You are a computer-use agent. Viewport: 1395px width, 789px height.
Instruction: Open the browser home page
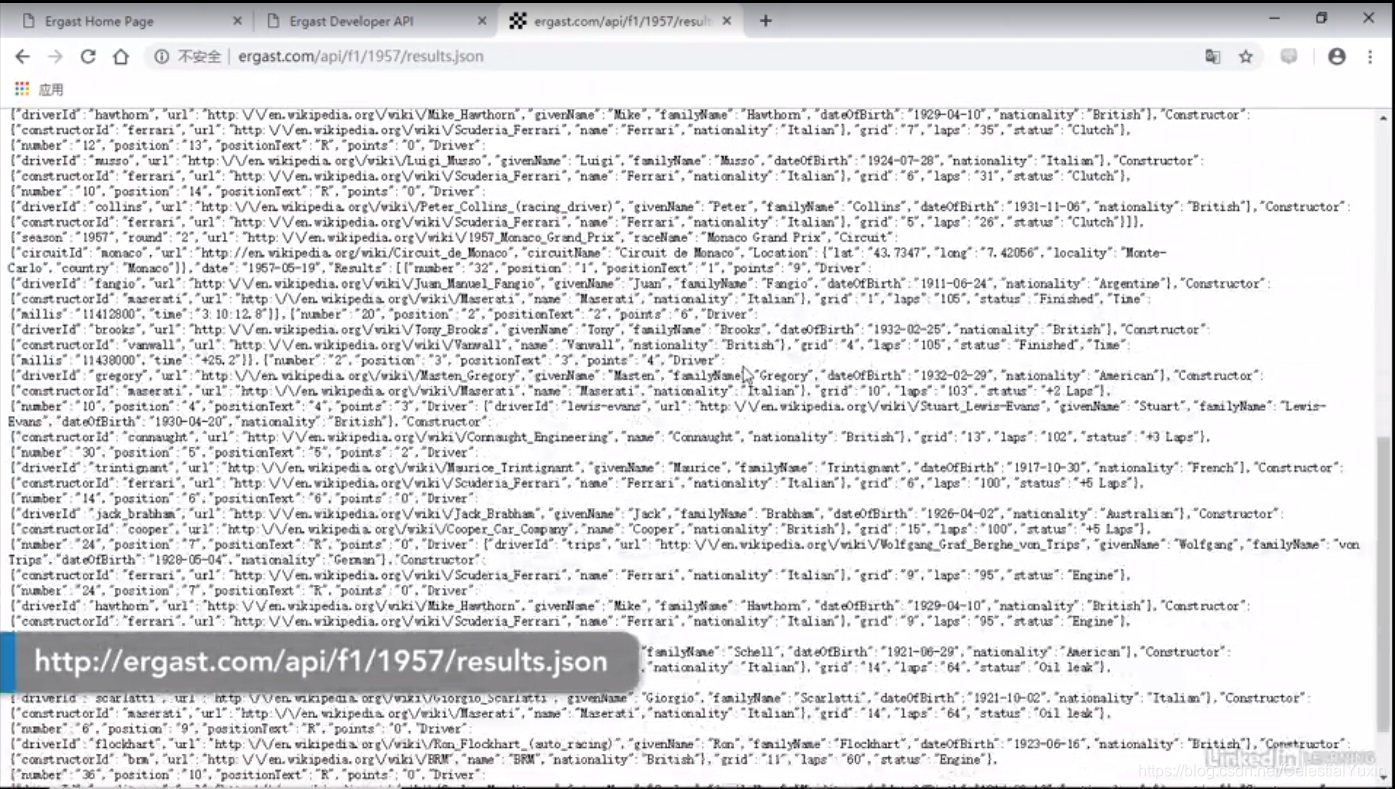tap(121, 57)
